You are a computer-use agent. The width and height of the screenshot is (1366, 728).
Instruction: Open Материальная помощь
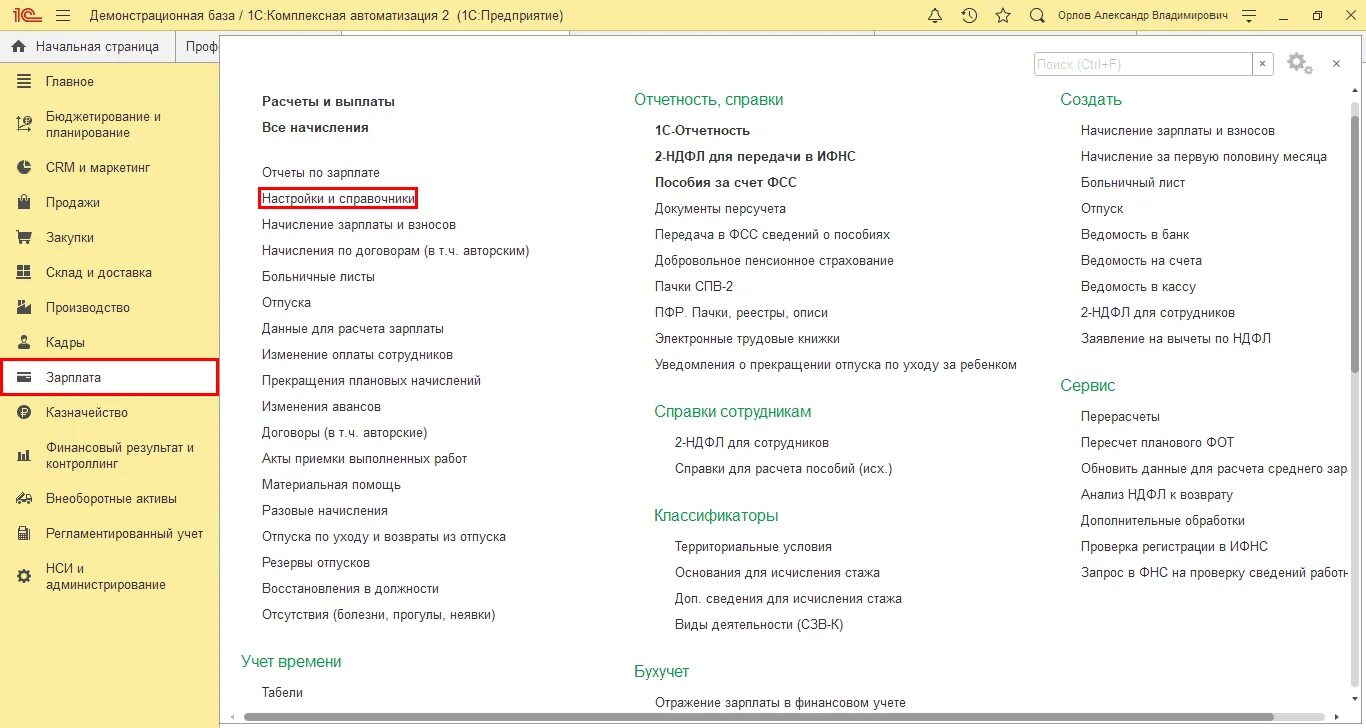click(x=331, y=485)
